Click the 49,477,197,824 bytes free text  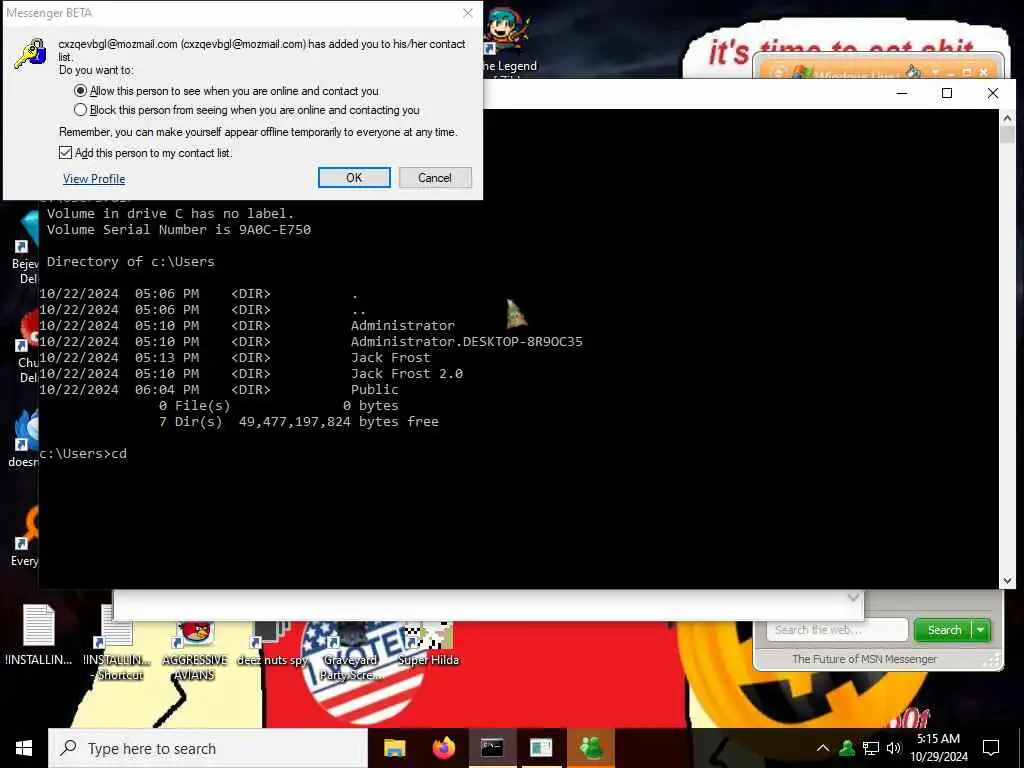(x=338, y=422)
